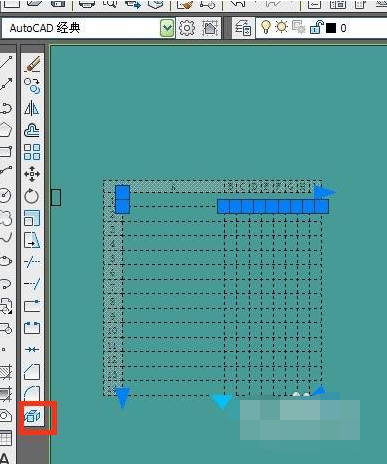Choose the Construction Line tool
The height and width of the screenshot is (464, 387).
(x=6, y=85)
